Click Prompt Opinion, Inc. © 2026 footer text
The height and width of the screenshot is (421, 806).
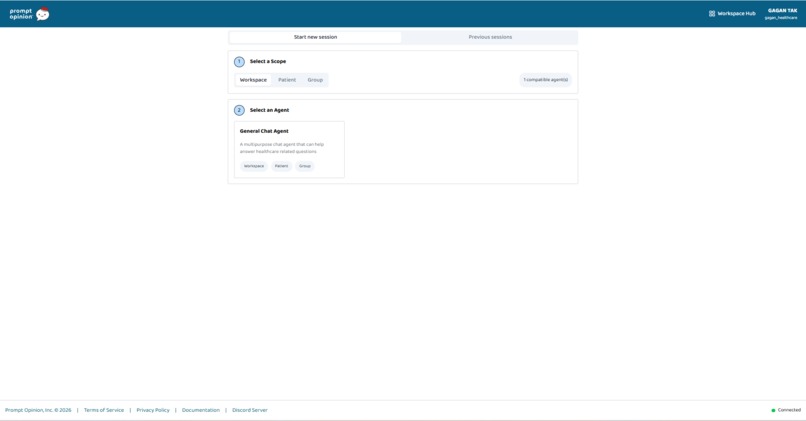[38, 410]
